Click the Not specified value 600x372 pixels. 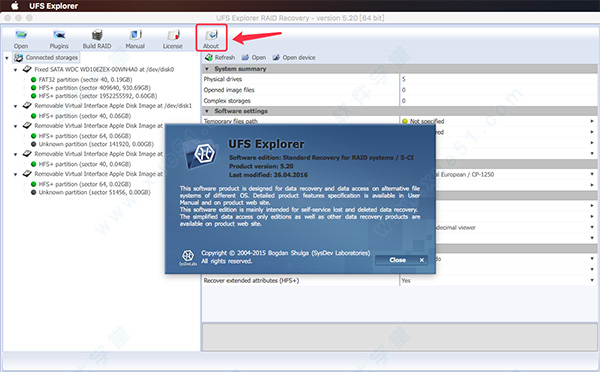click(x=427, y=121)
